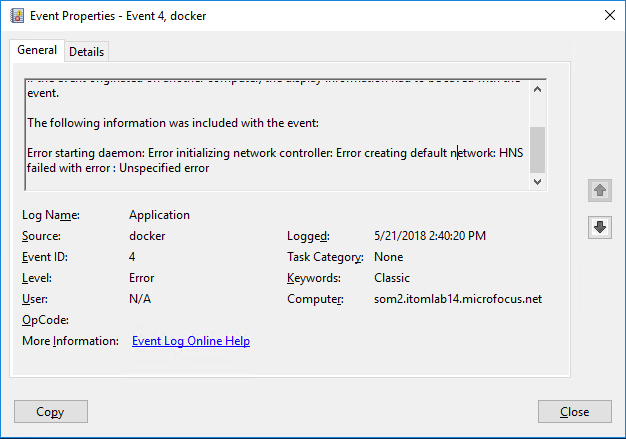Close the Event Properties dialog with X
The width and height of the screenshot is (626, 439).
pos(610,16)
